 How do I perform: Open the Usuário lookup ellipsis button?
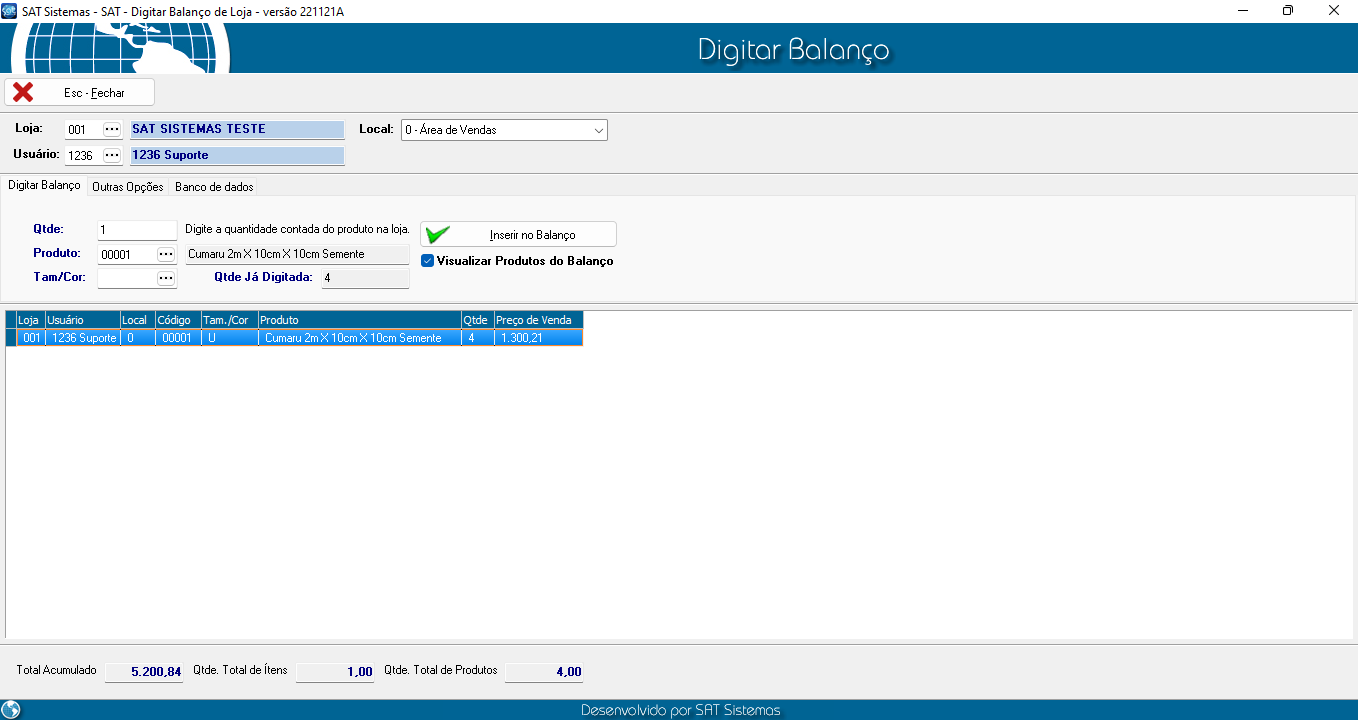coord(112,155)
